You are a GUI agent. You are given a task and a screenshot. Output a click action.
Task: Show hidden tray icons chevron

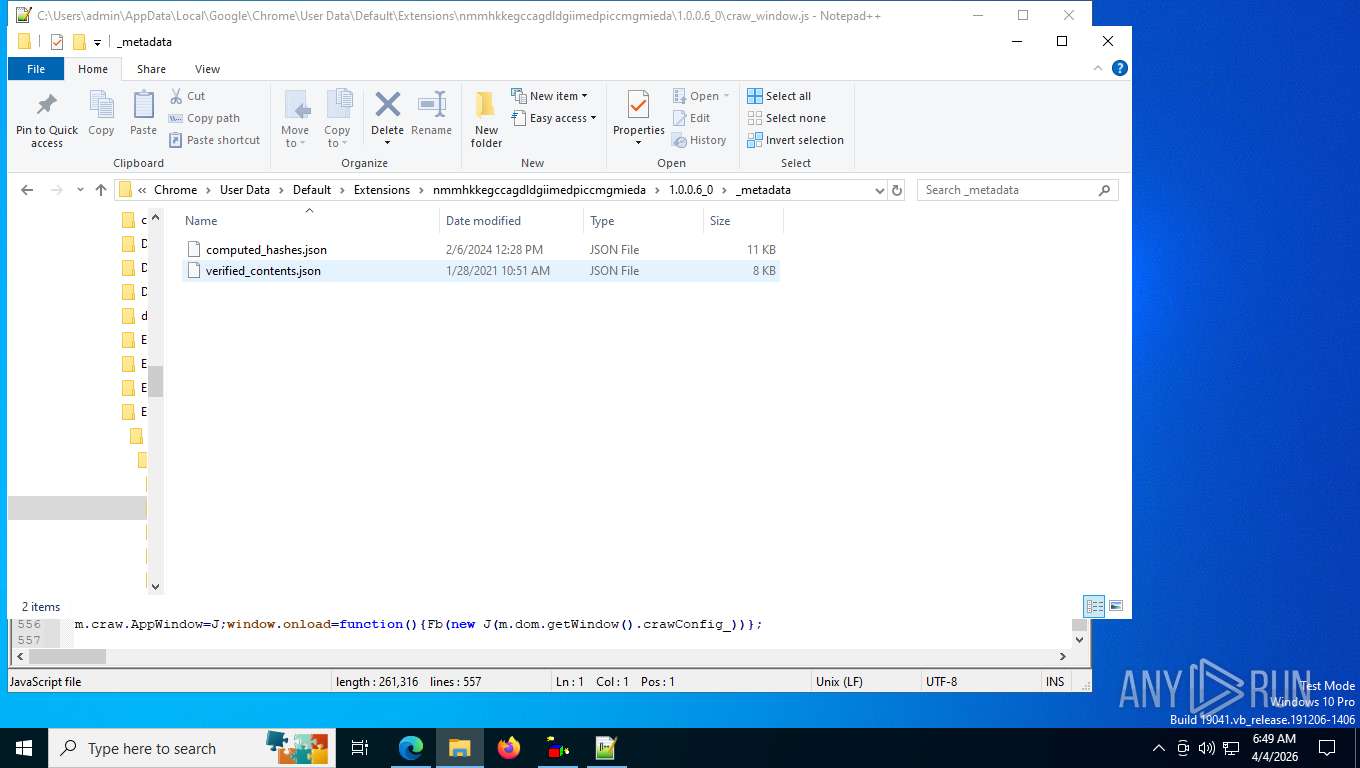point(1159,748)
